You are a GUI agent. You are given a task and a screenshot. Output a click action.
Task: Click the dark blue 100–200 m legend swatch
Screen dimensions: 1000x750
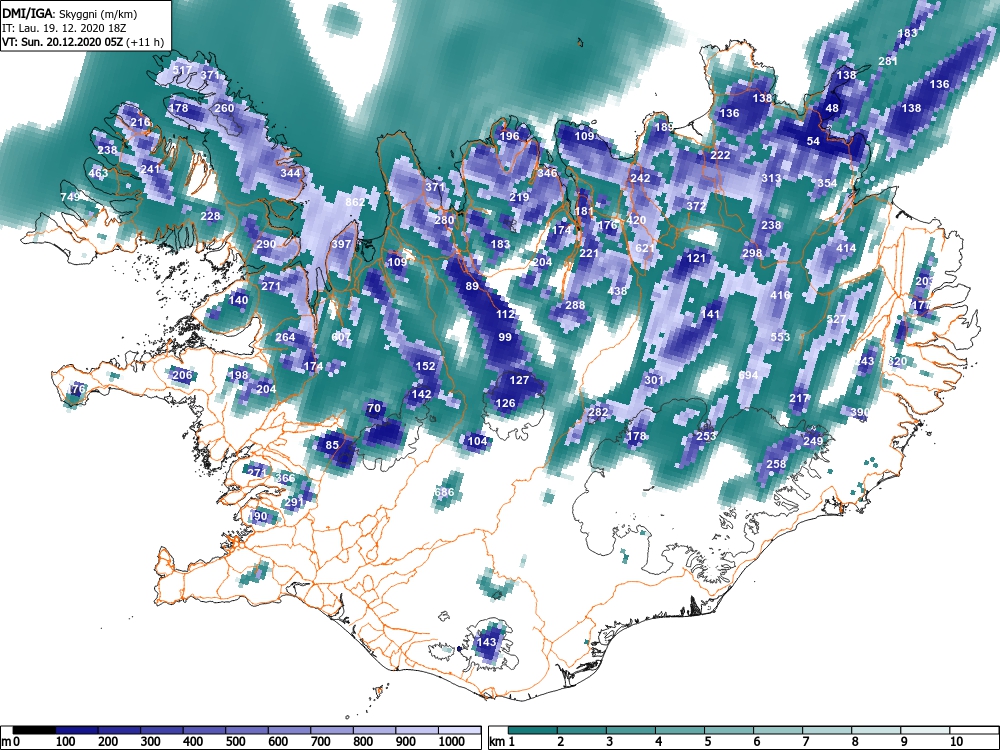tap(77, 730)
